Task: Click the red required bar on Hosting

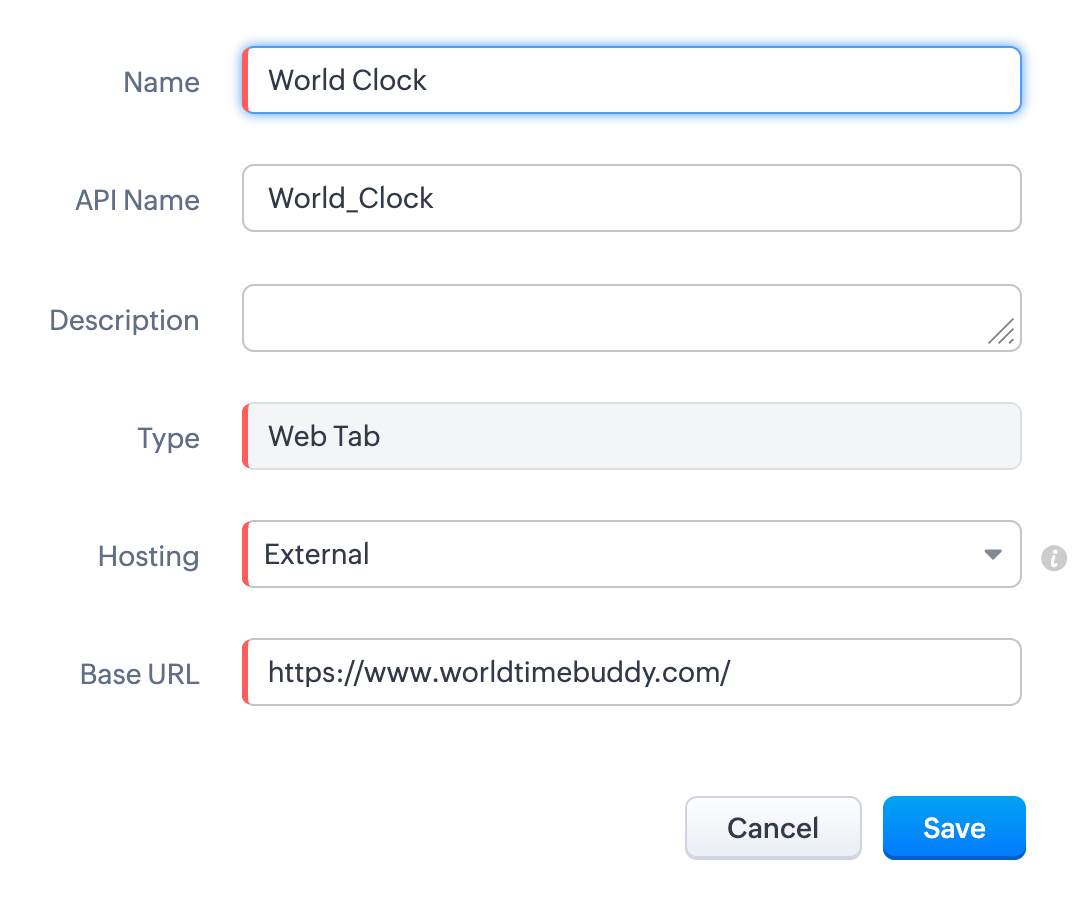Action: pyautogui.click(x=245, y=554)
